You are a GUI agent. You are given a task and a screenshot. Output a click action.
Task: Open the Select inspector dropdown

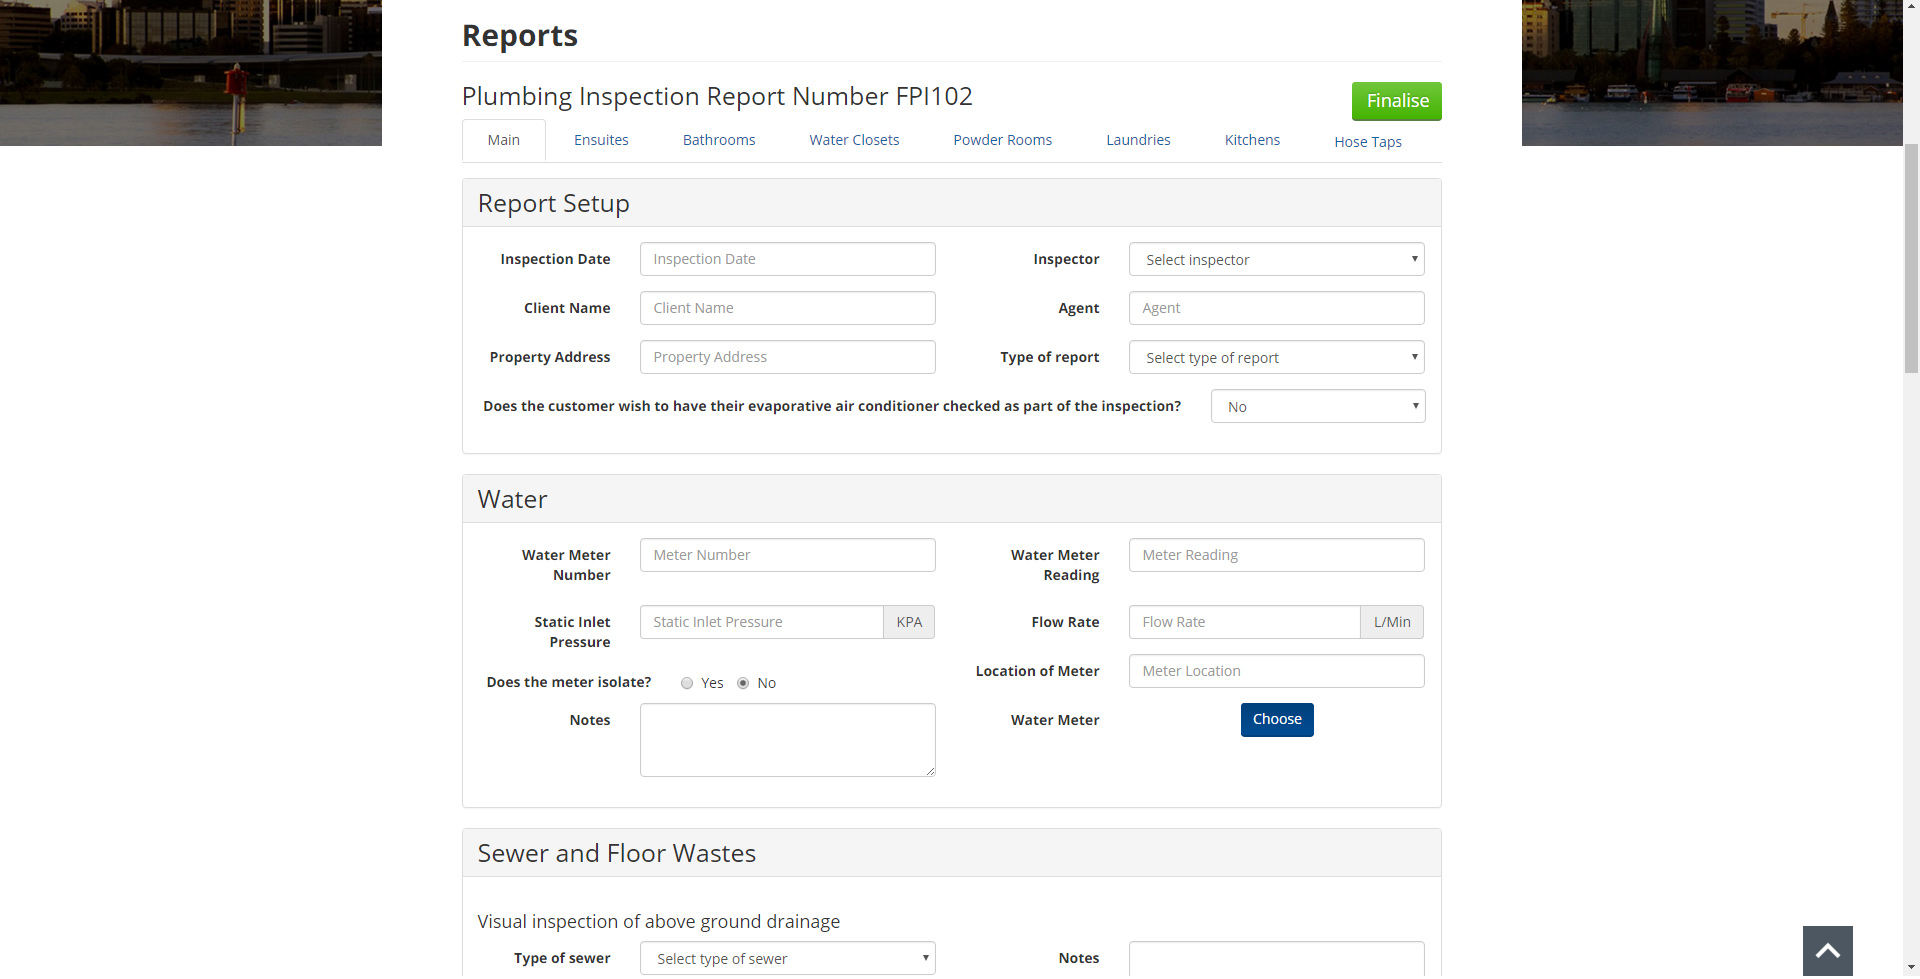(x=1276, y=259)
